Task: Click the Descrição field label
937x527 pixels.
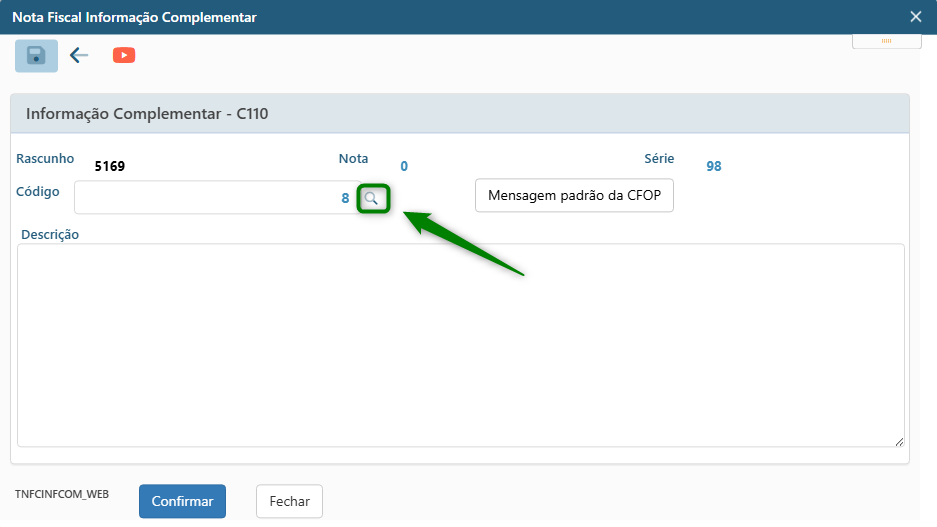Action: (50, 235)
